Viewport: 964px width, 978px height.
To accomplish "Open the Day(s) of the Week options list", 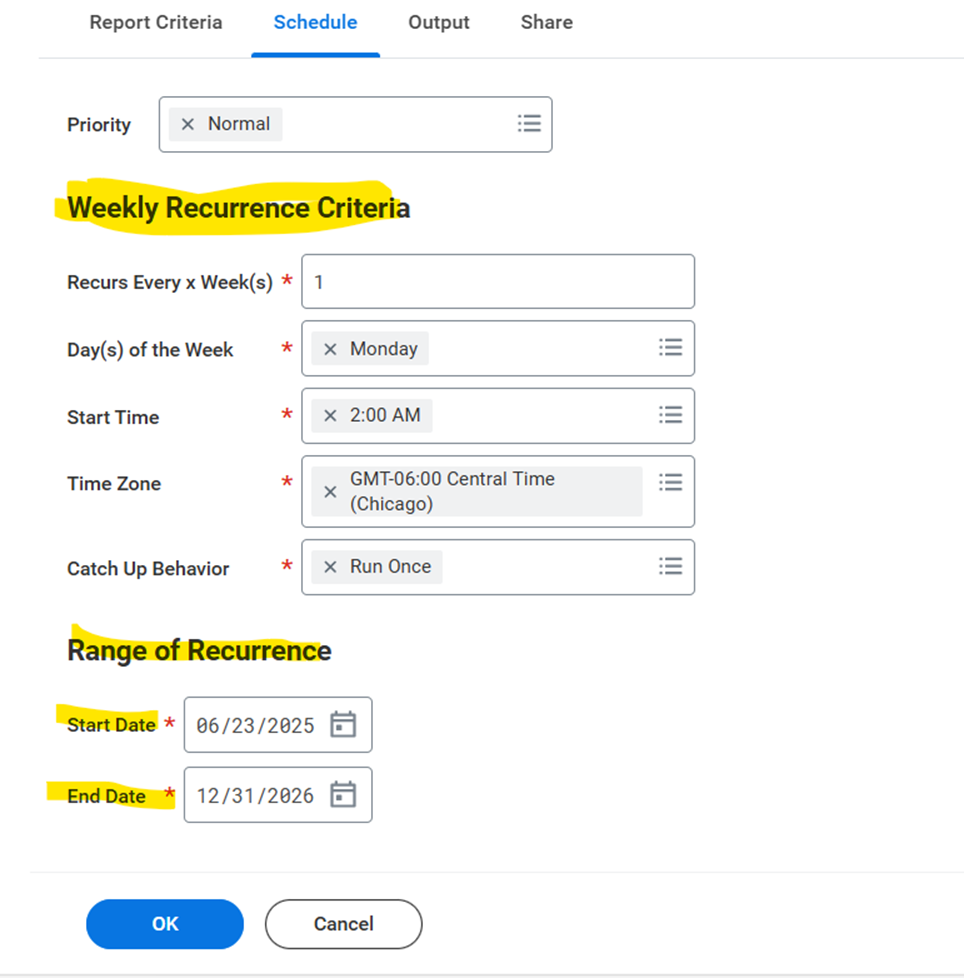I will (x=670, y=348).
